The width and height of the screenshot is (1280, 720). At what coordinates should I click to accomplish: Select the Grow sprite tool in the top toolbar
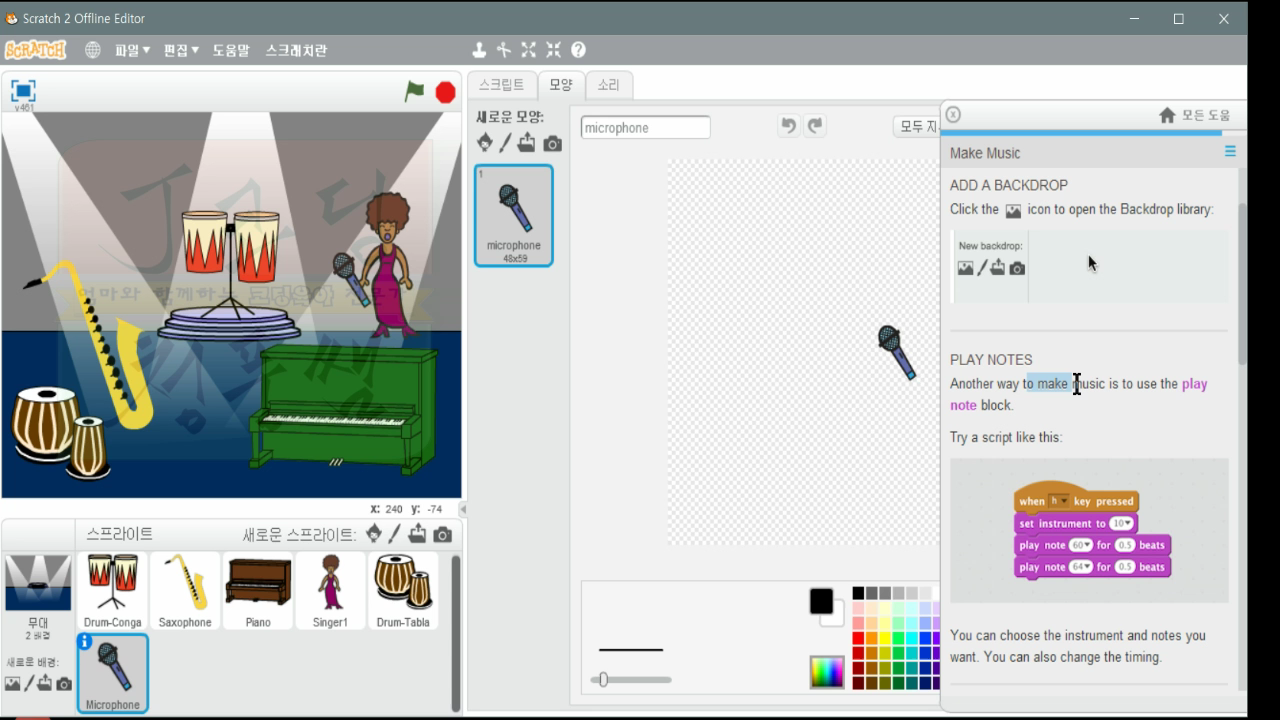(528, 50)
